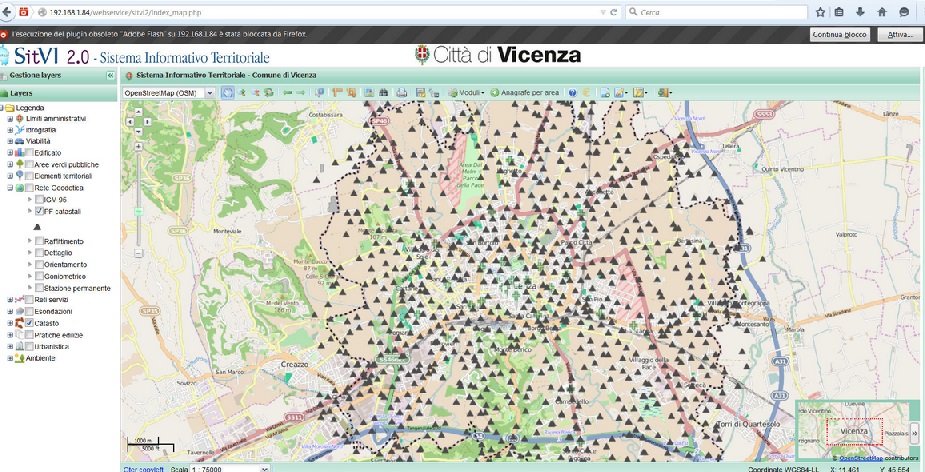925x472 pixels.
Task: Collapse the Gestione layers panel
Action: point(110,75)
